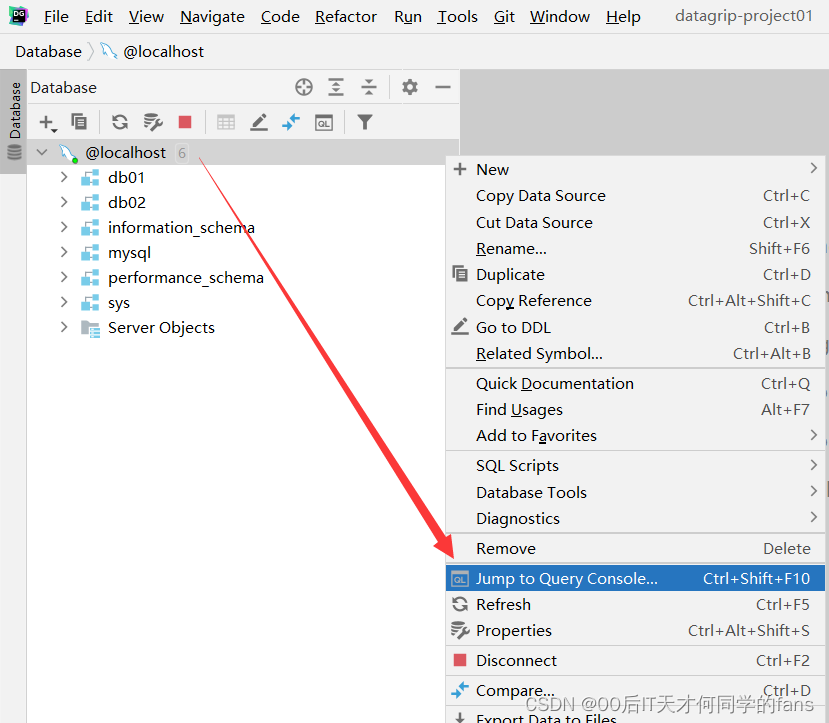Click the Expand All icon in Database panel

336,87
